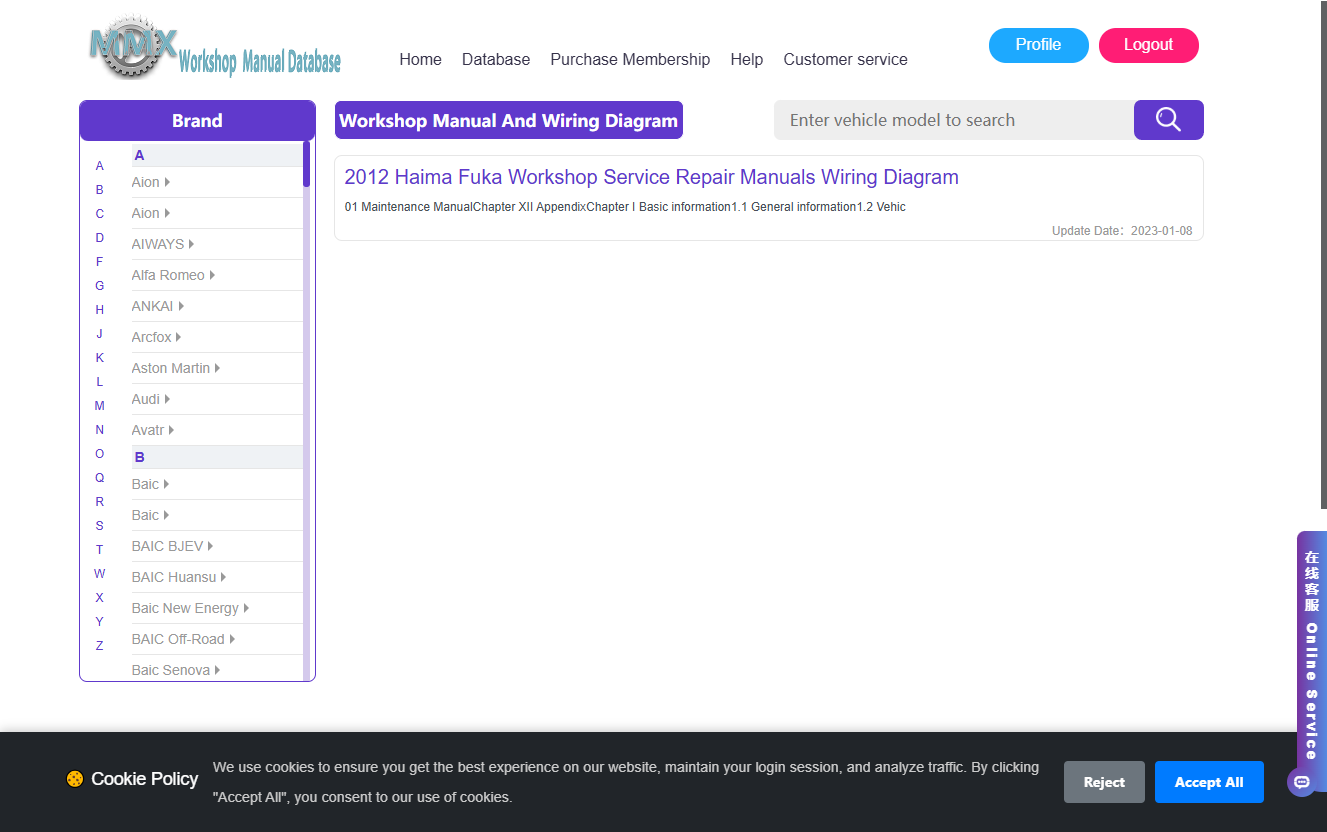Click the magnifier search icon button
1327x832 pixels.
click(x=1168, y=120)
